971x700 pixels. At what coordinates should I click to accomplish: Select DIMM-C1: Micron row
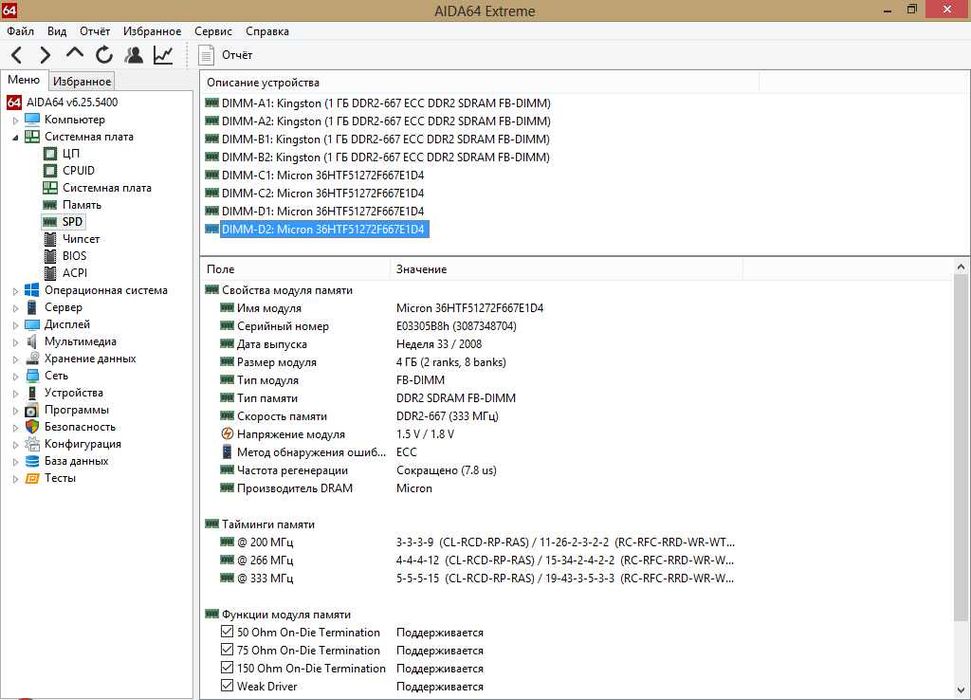315,175
